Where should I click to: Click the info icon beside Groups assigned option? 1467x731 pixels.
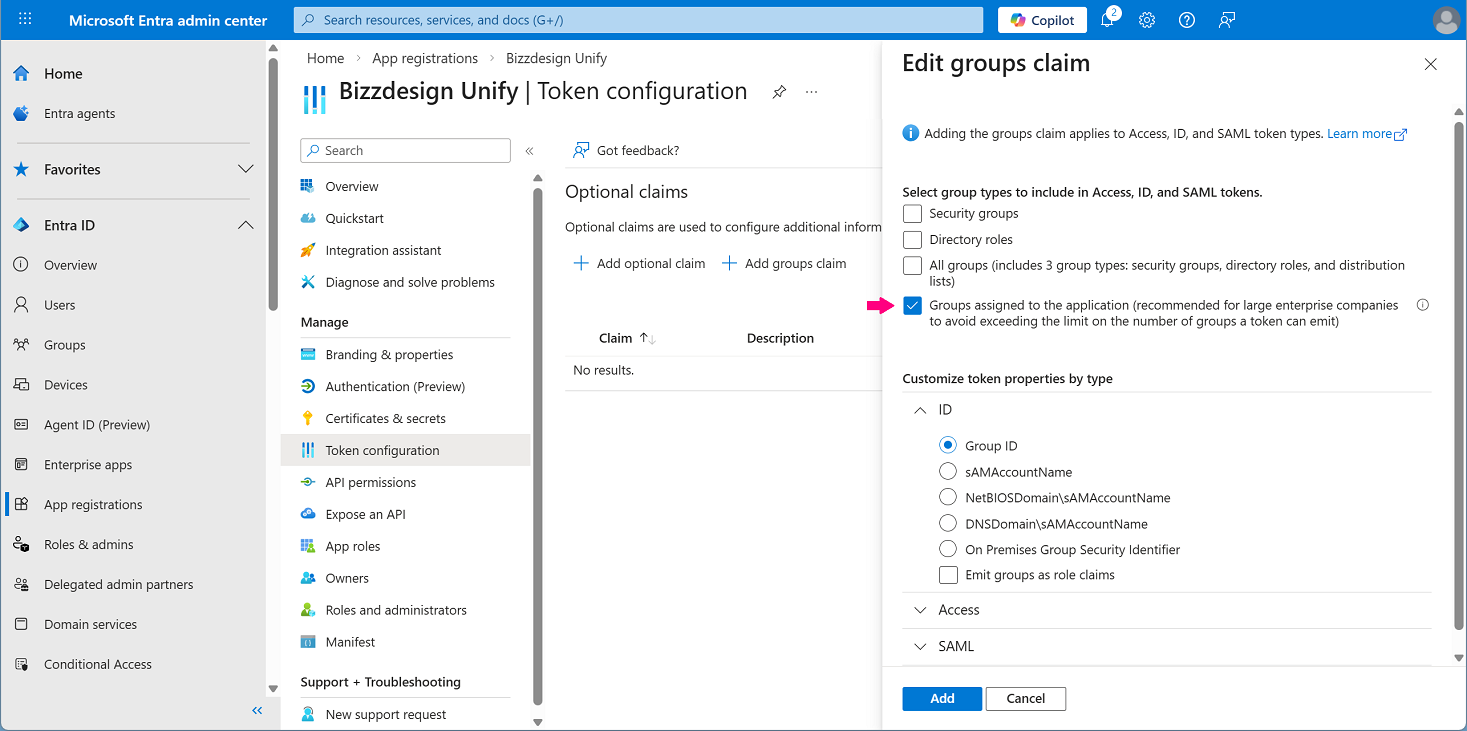[x=1423, y=305]
